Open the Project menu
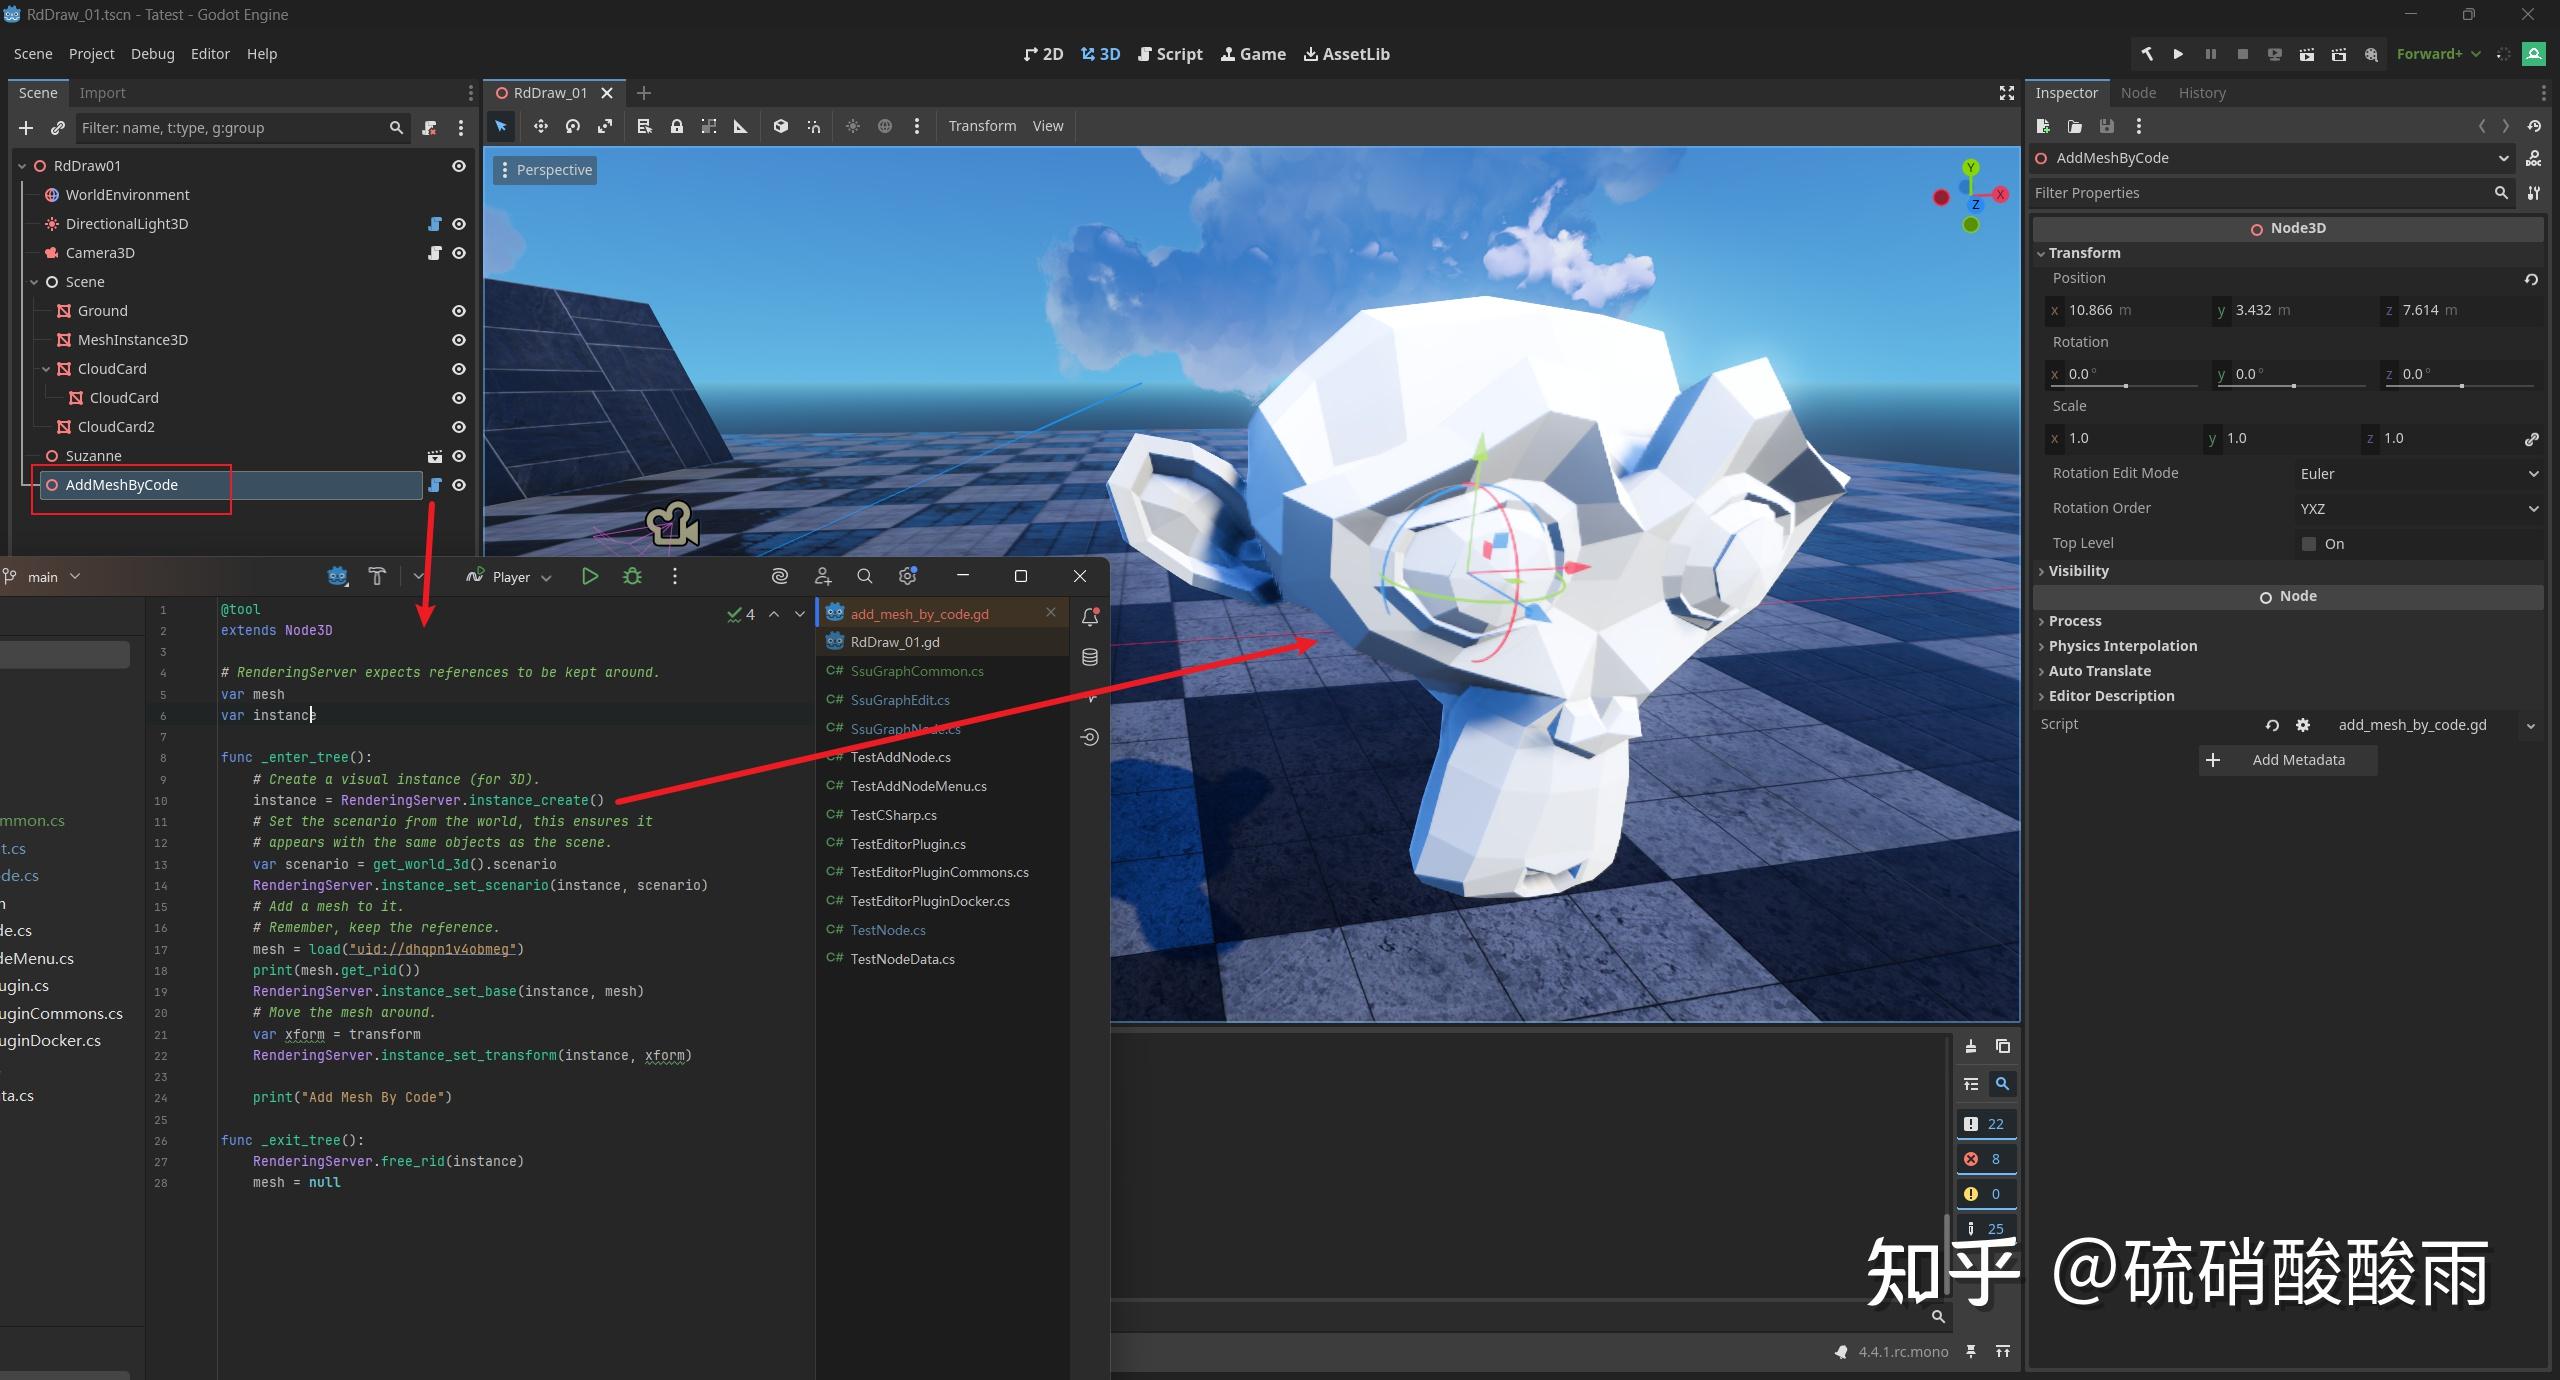 coord(91,54)
